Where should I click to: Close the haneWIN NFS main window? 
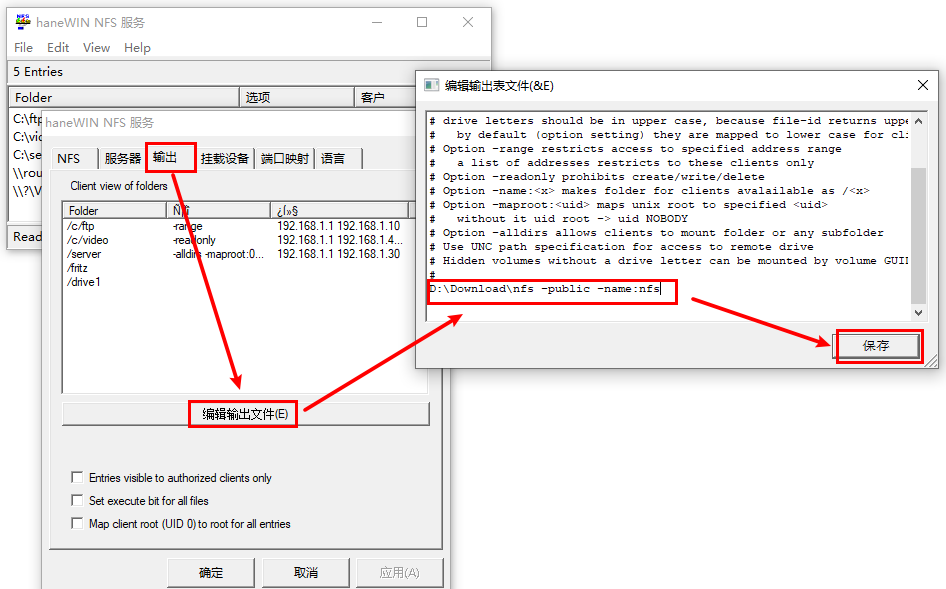pos(468,22)
